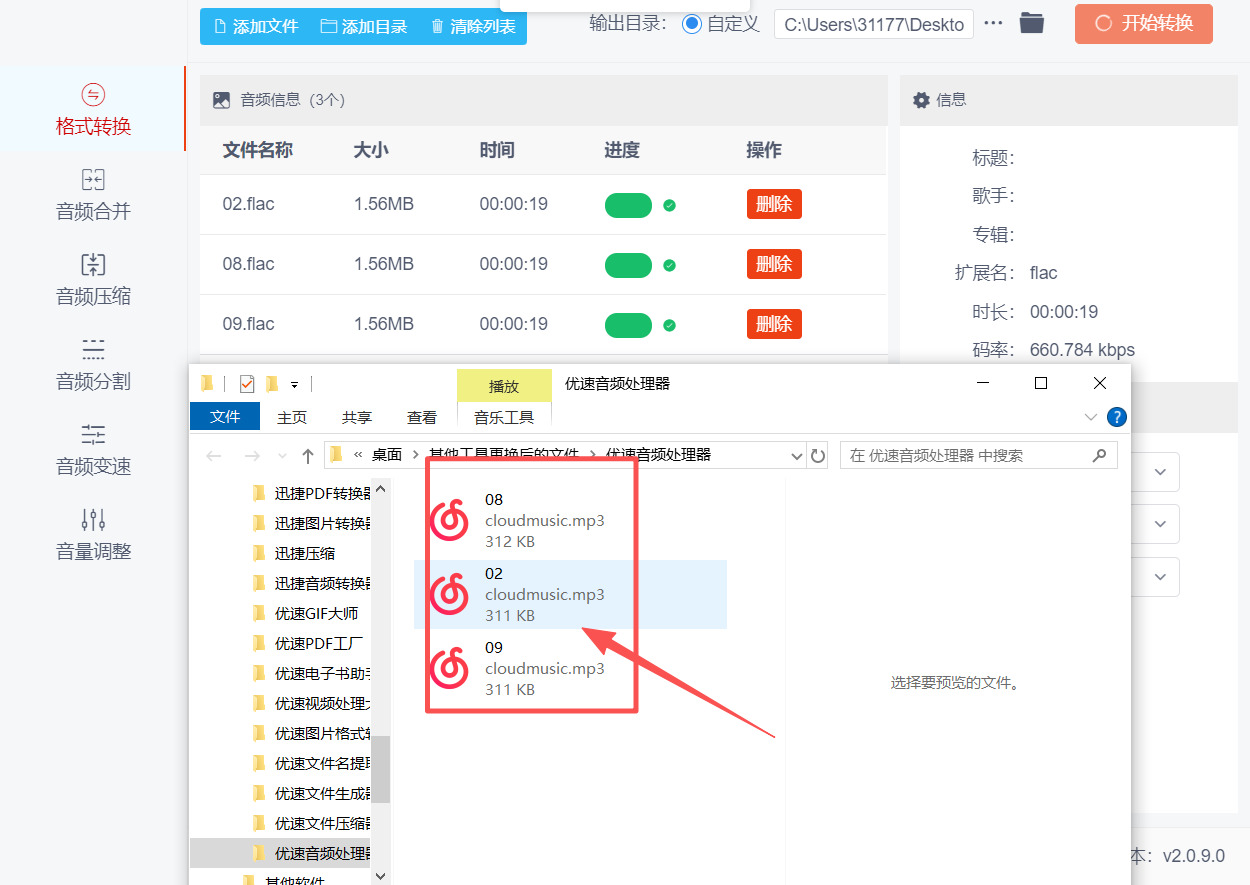The width and height of the screenshot is (1250, 885).
Task: Click 清除列表 clear list button
Action: click(473, 26)
